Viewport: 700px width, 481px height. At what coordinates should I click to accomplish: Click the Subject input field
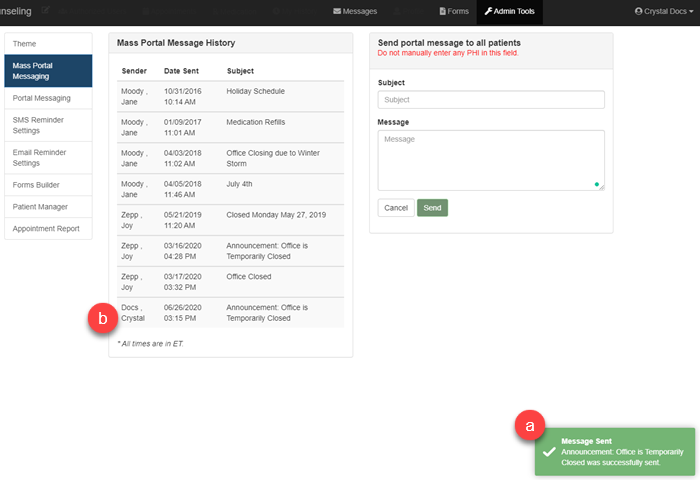pos(491,100)
